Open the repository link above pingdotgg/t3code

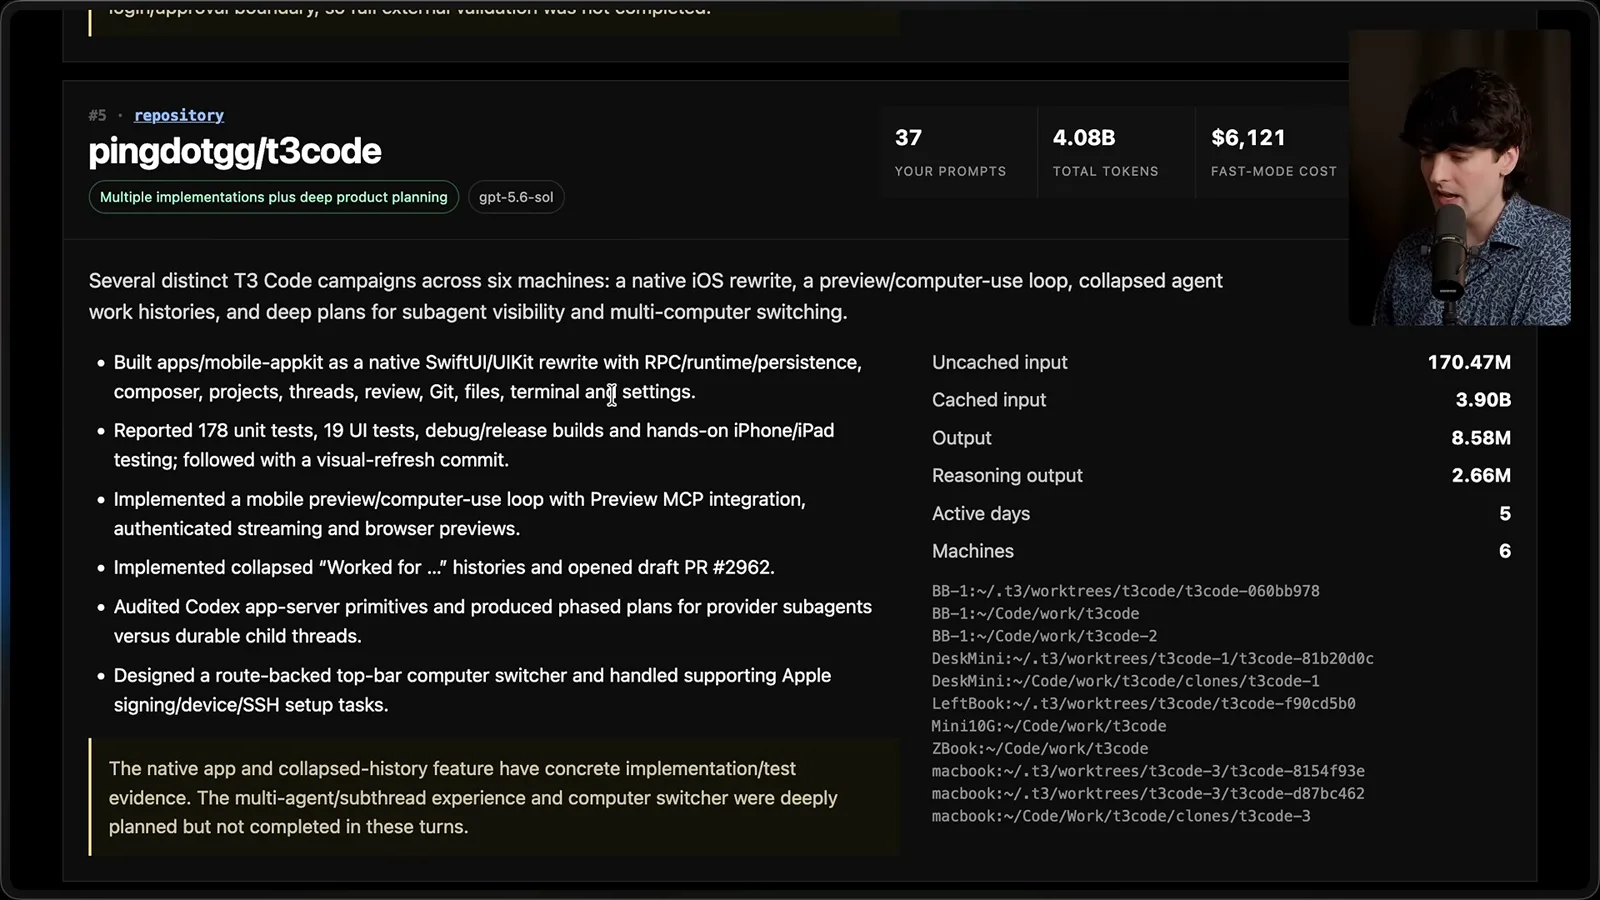179,115
